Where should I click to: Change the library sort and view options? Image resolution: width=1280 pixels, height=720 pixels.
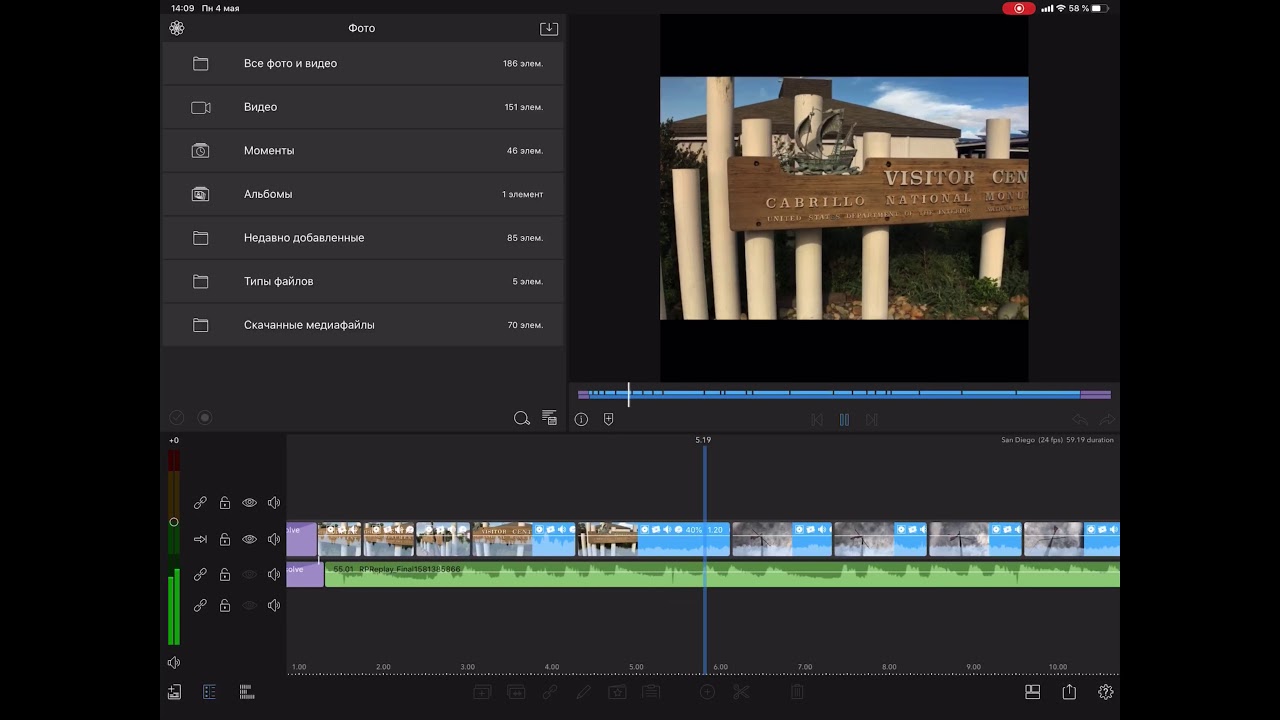tap(549, 418)
